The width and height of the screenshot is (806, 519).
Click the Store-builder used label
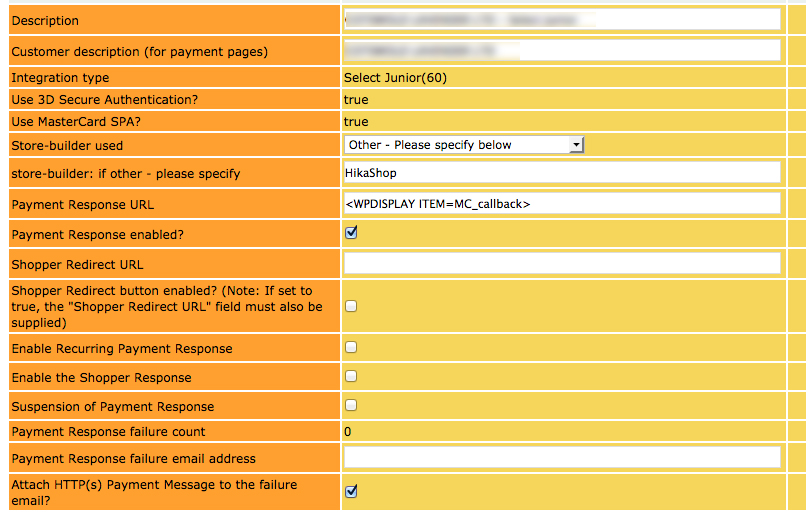(x=67, y=146)
